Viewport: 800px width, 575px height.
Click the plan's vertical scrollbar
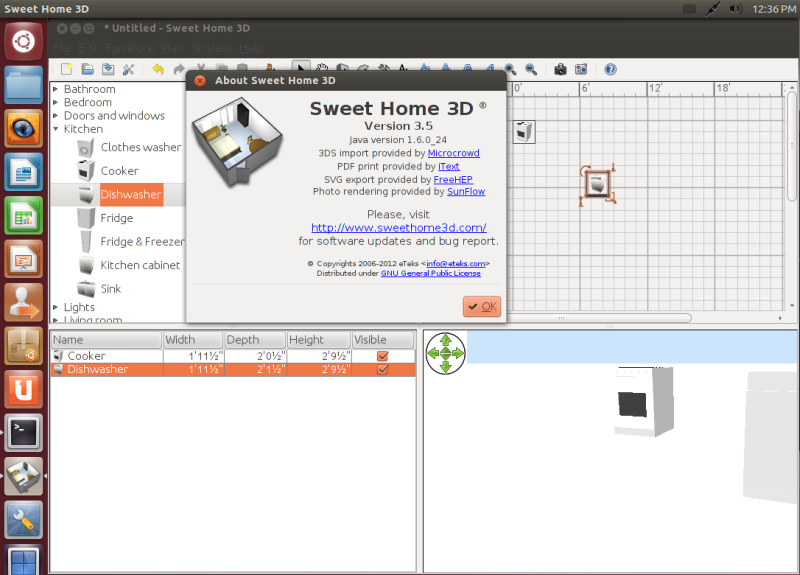pyautogui.click(x=792, y=145)
